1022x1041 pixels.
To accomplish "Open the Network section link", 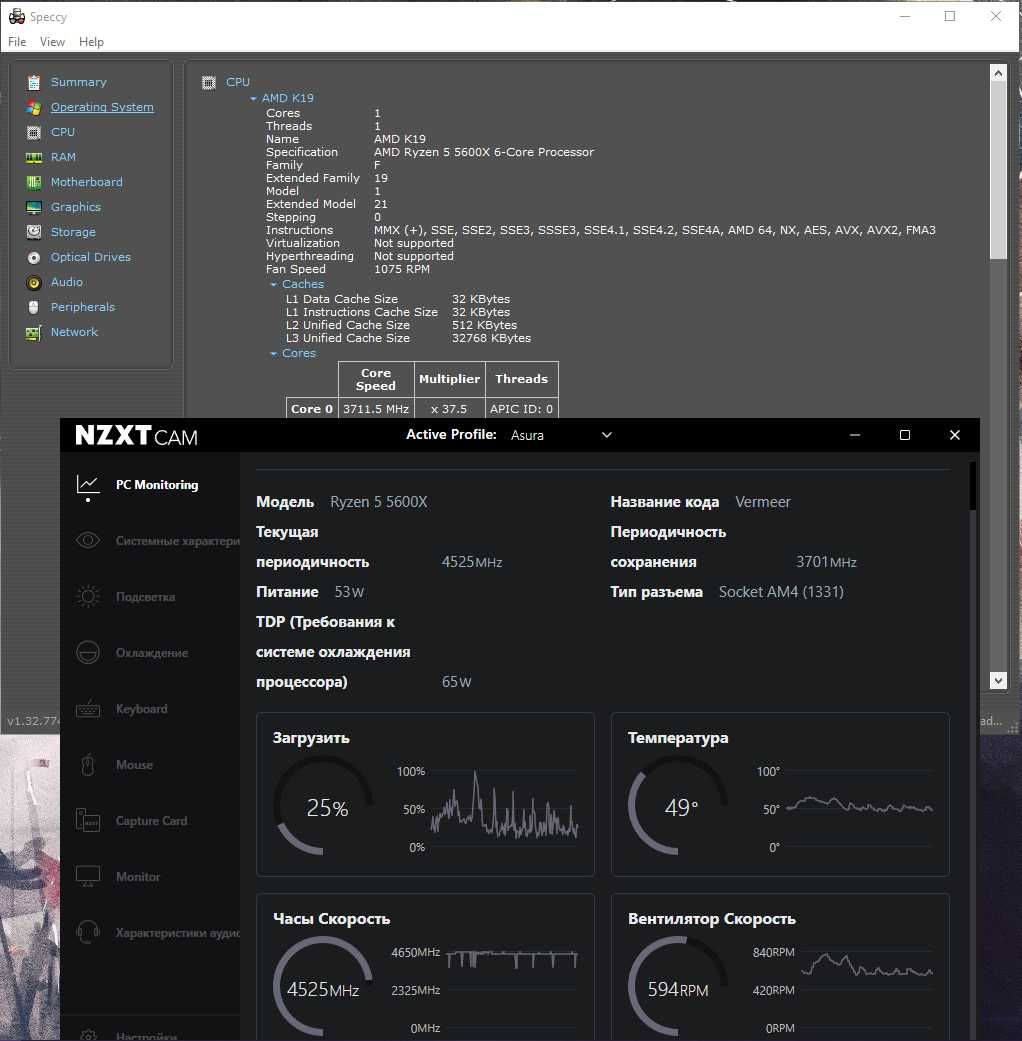I will (x=74, y=332).
